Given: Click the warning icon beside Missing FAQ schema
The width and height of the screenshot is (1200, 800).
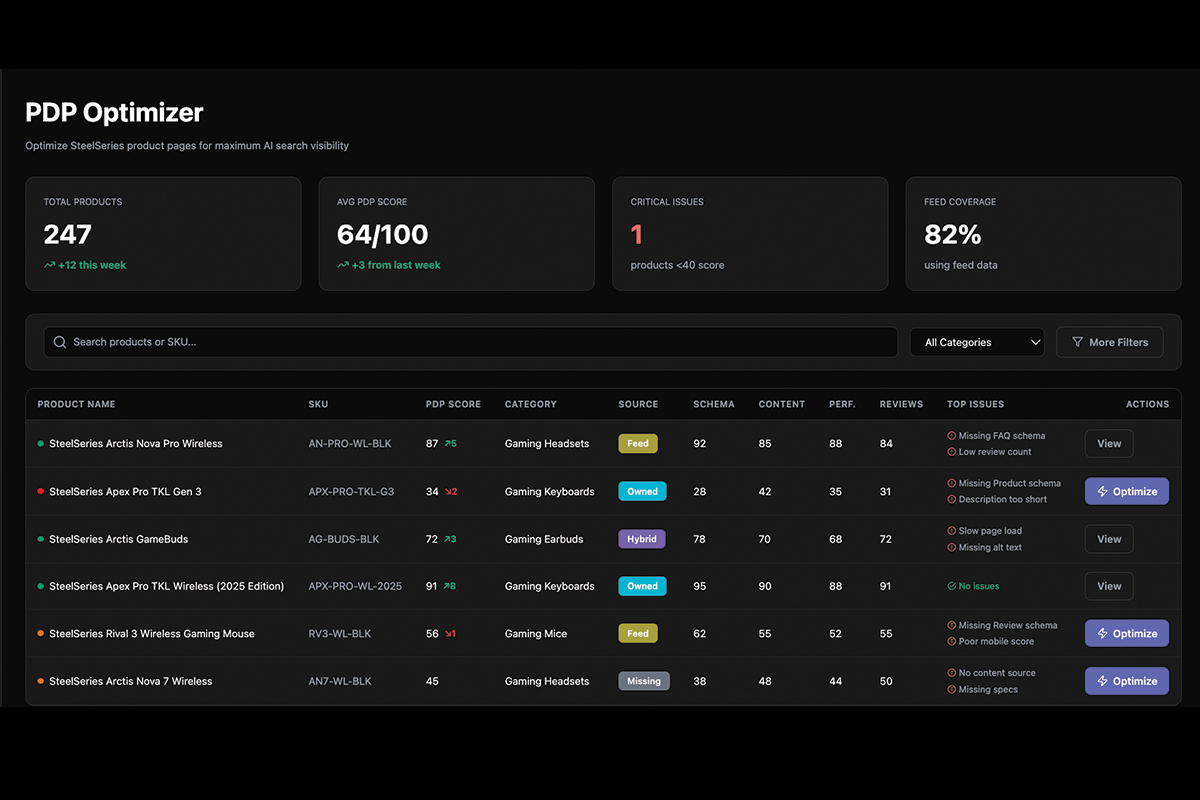Looking at the screenshot, I should [951, 436].
